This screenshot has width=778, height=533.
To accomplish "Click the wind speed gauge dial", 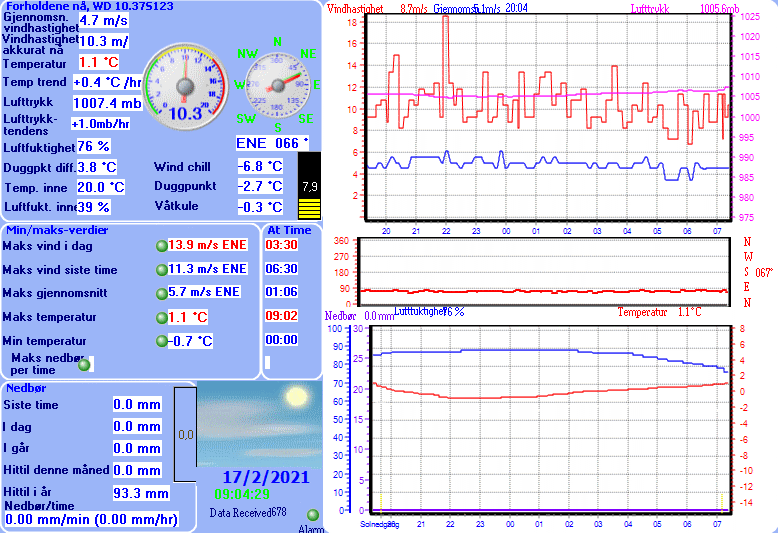I will (183, 85).
